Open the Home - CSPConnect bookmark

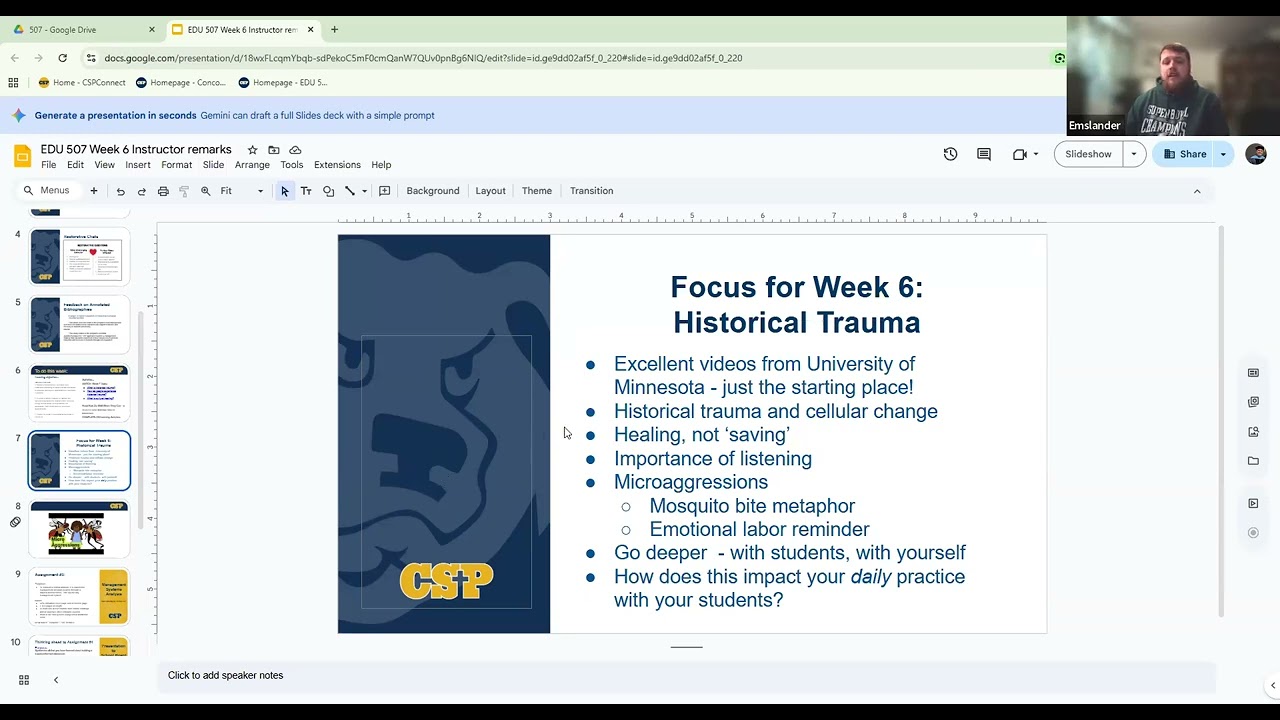pos(81,83)
